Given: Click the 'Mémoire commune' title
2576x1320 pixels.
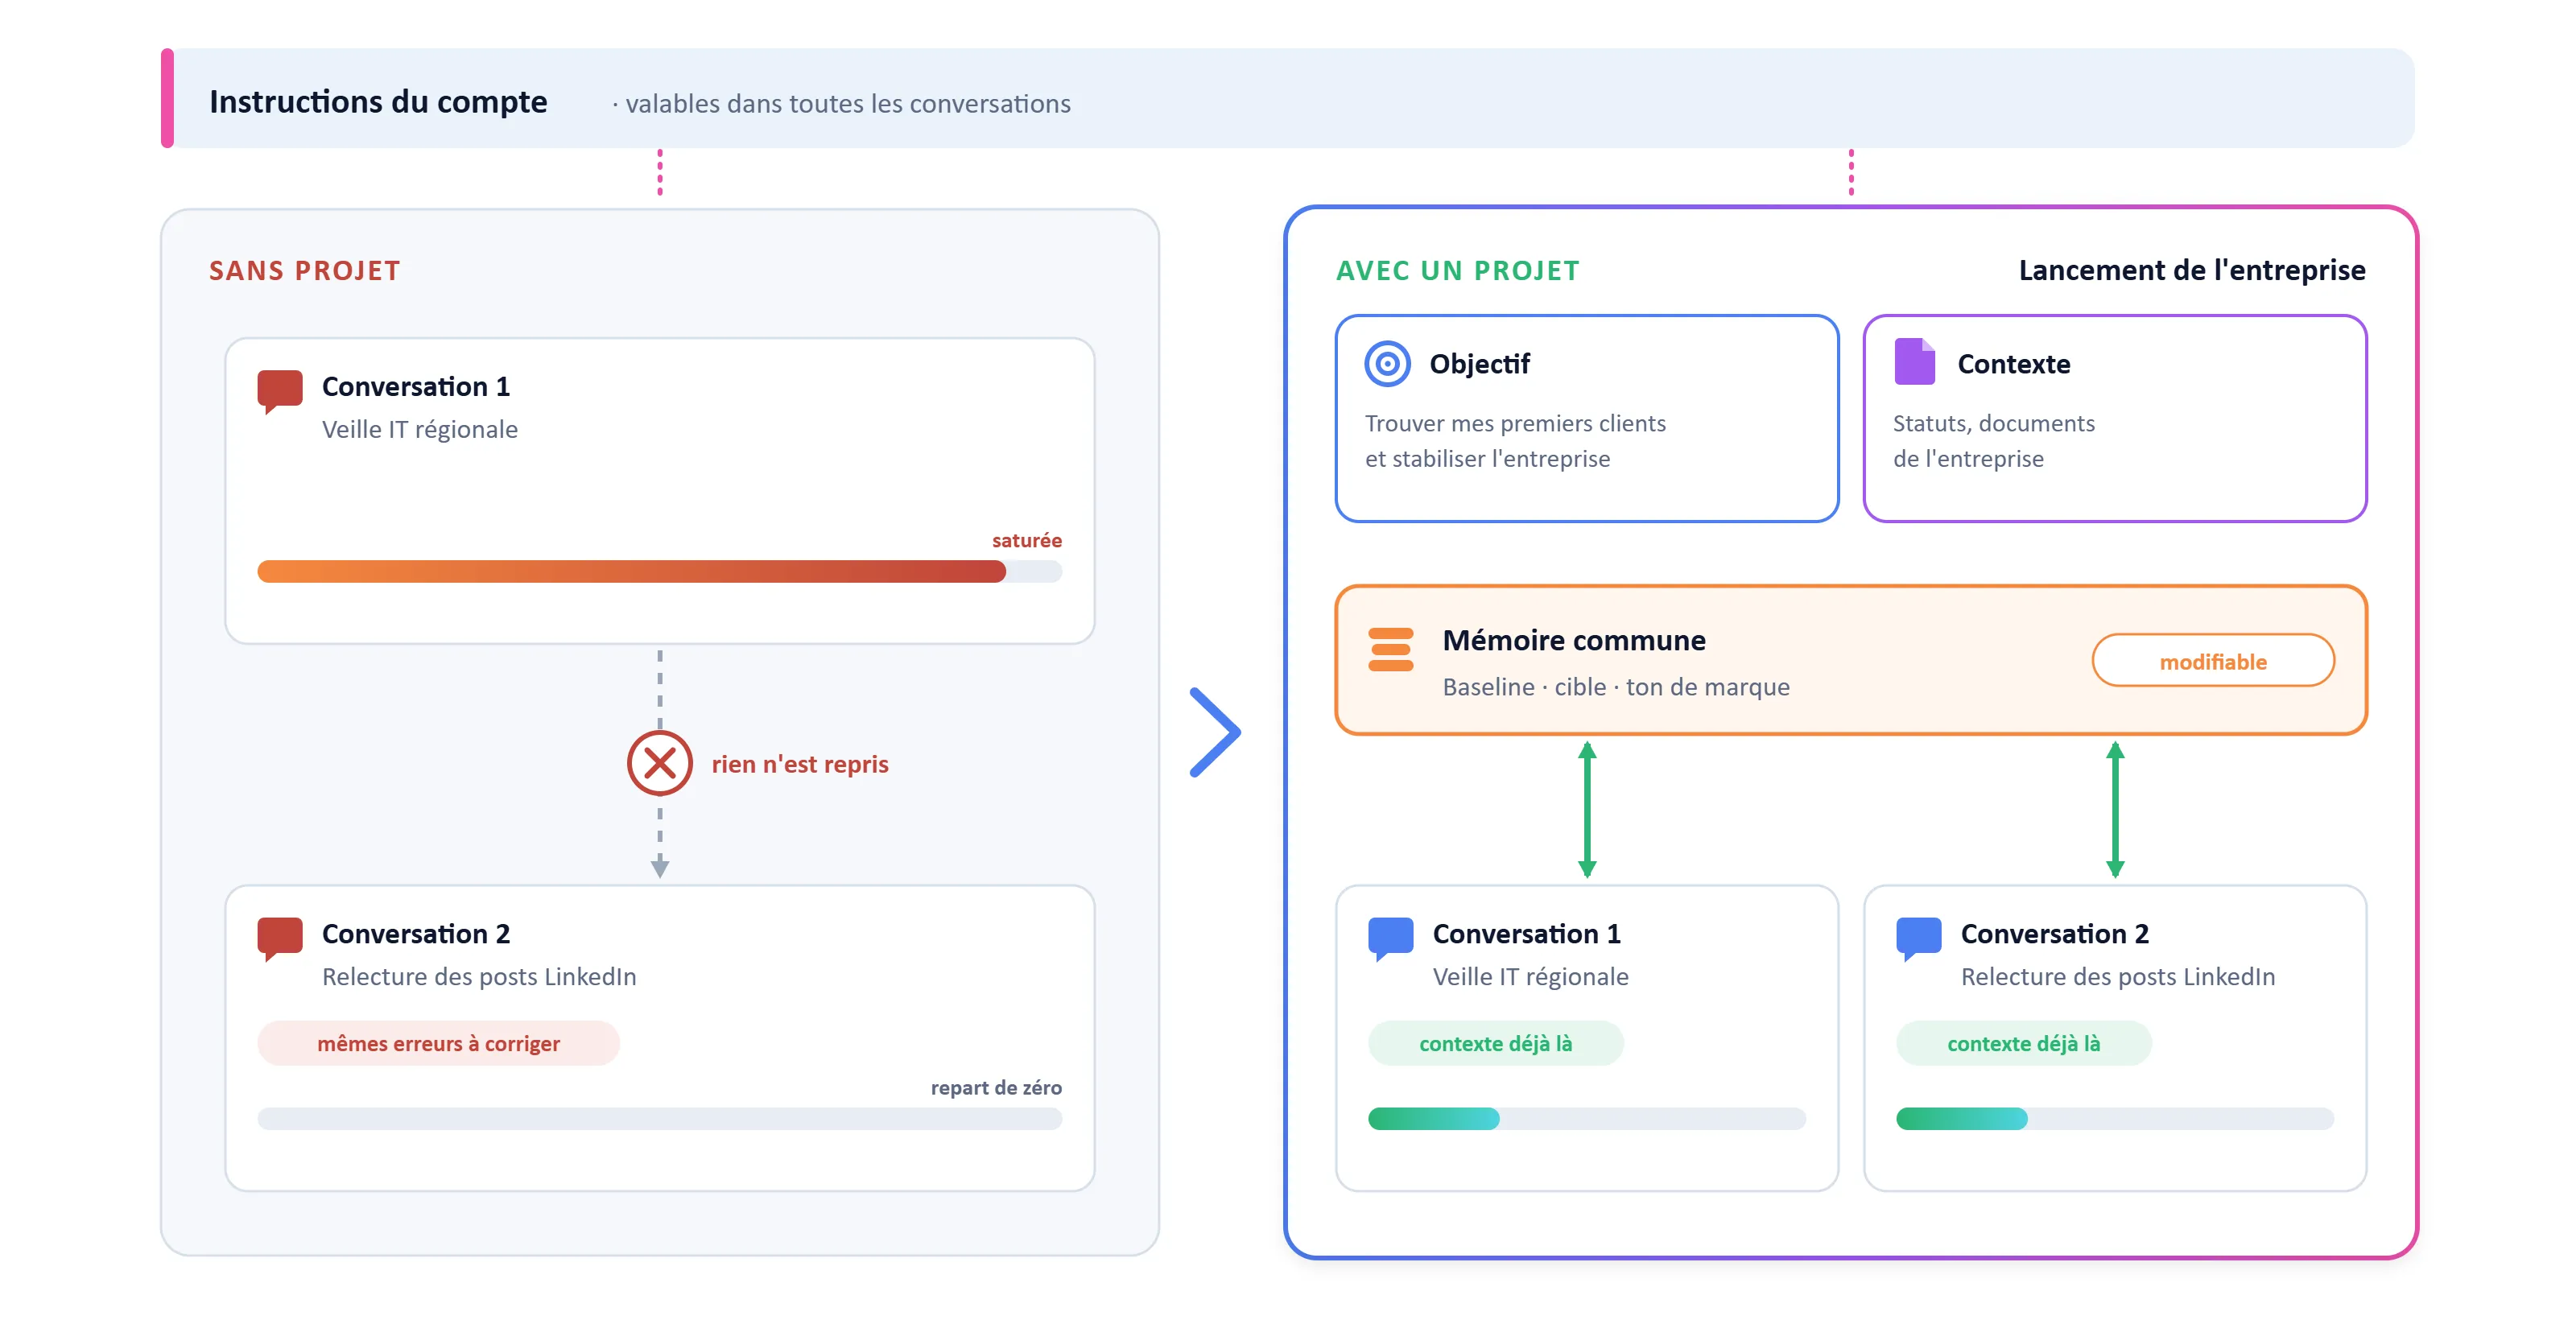Looking at the screenshot, I should click(x=1573, y=640).
